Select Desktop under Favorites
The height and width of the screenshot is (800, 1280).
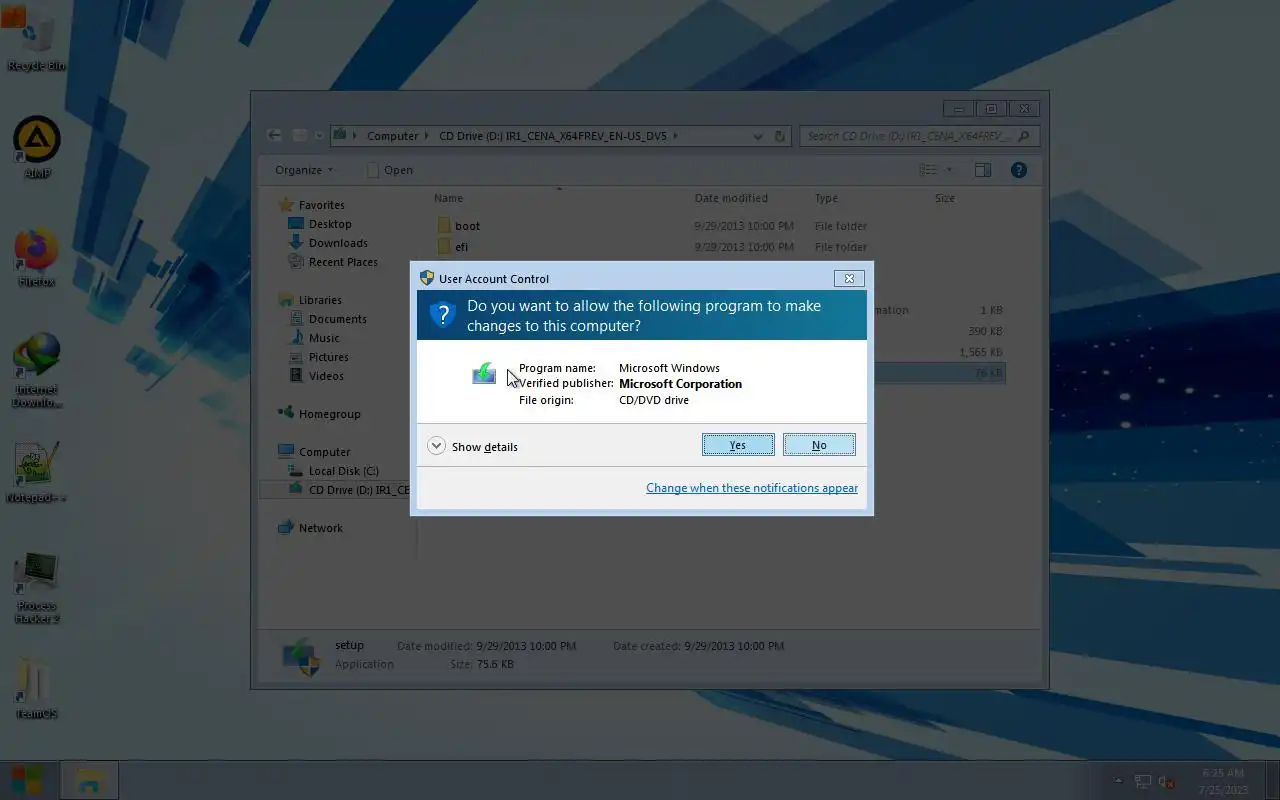[330, 224]
